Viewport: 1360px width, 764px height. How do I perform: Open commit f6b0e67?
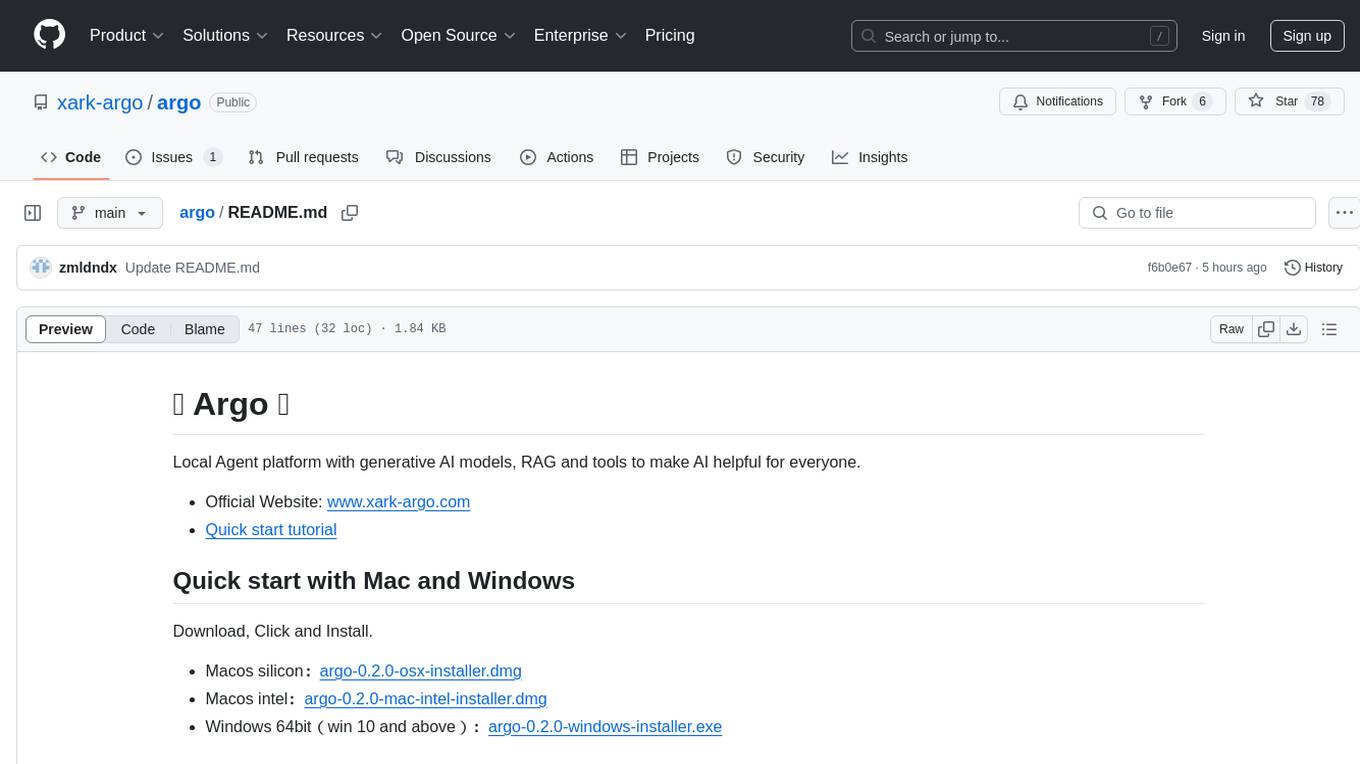tap(1170, 268)
